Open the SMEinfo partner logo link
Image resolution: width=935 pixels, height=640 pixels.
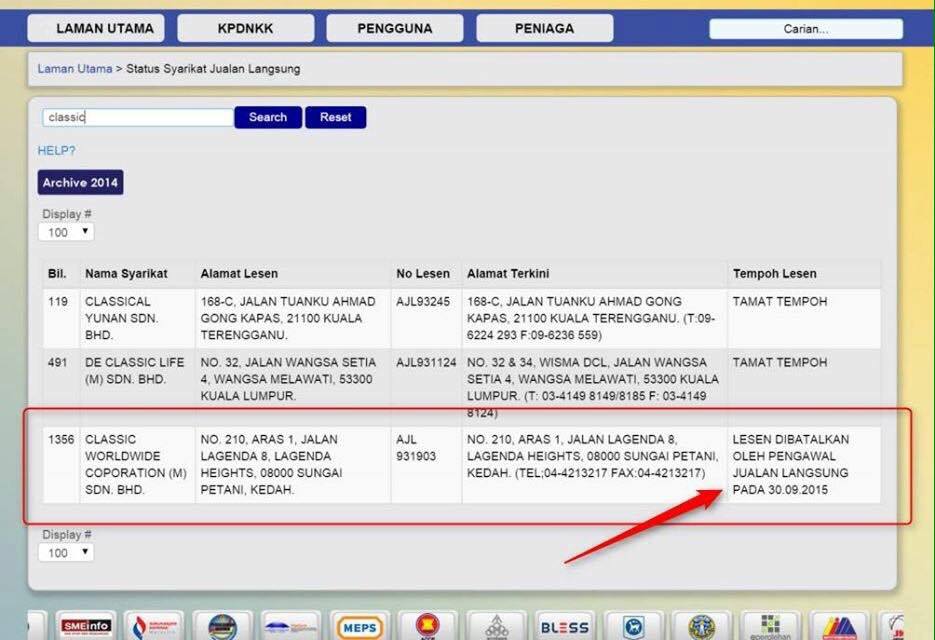tap(86, 626)
